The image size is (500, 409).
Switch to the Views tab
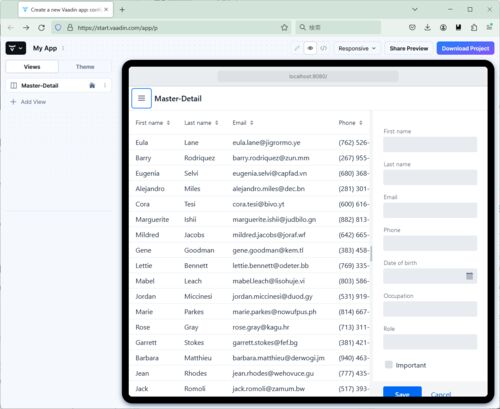coord(32,67)
